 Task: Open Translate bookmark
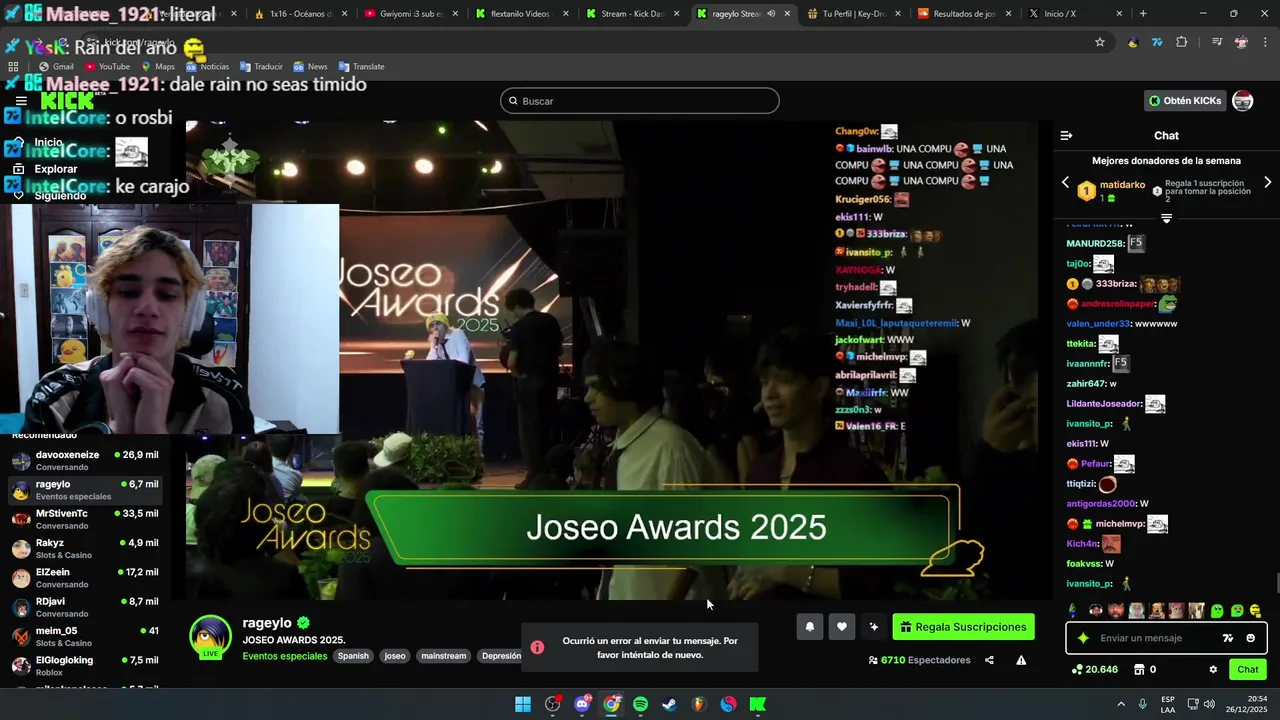coord(361,67)
